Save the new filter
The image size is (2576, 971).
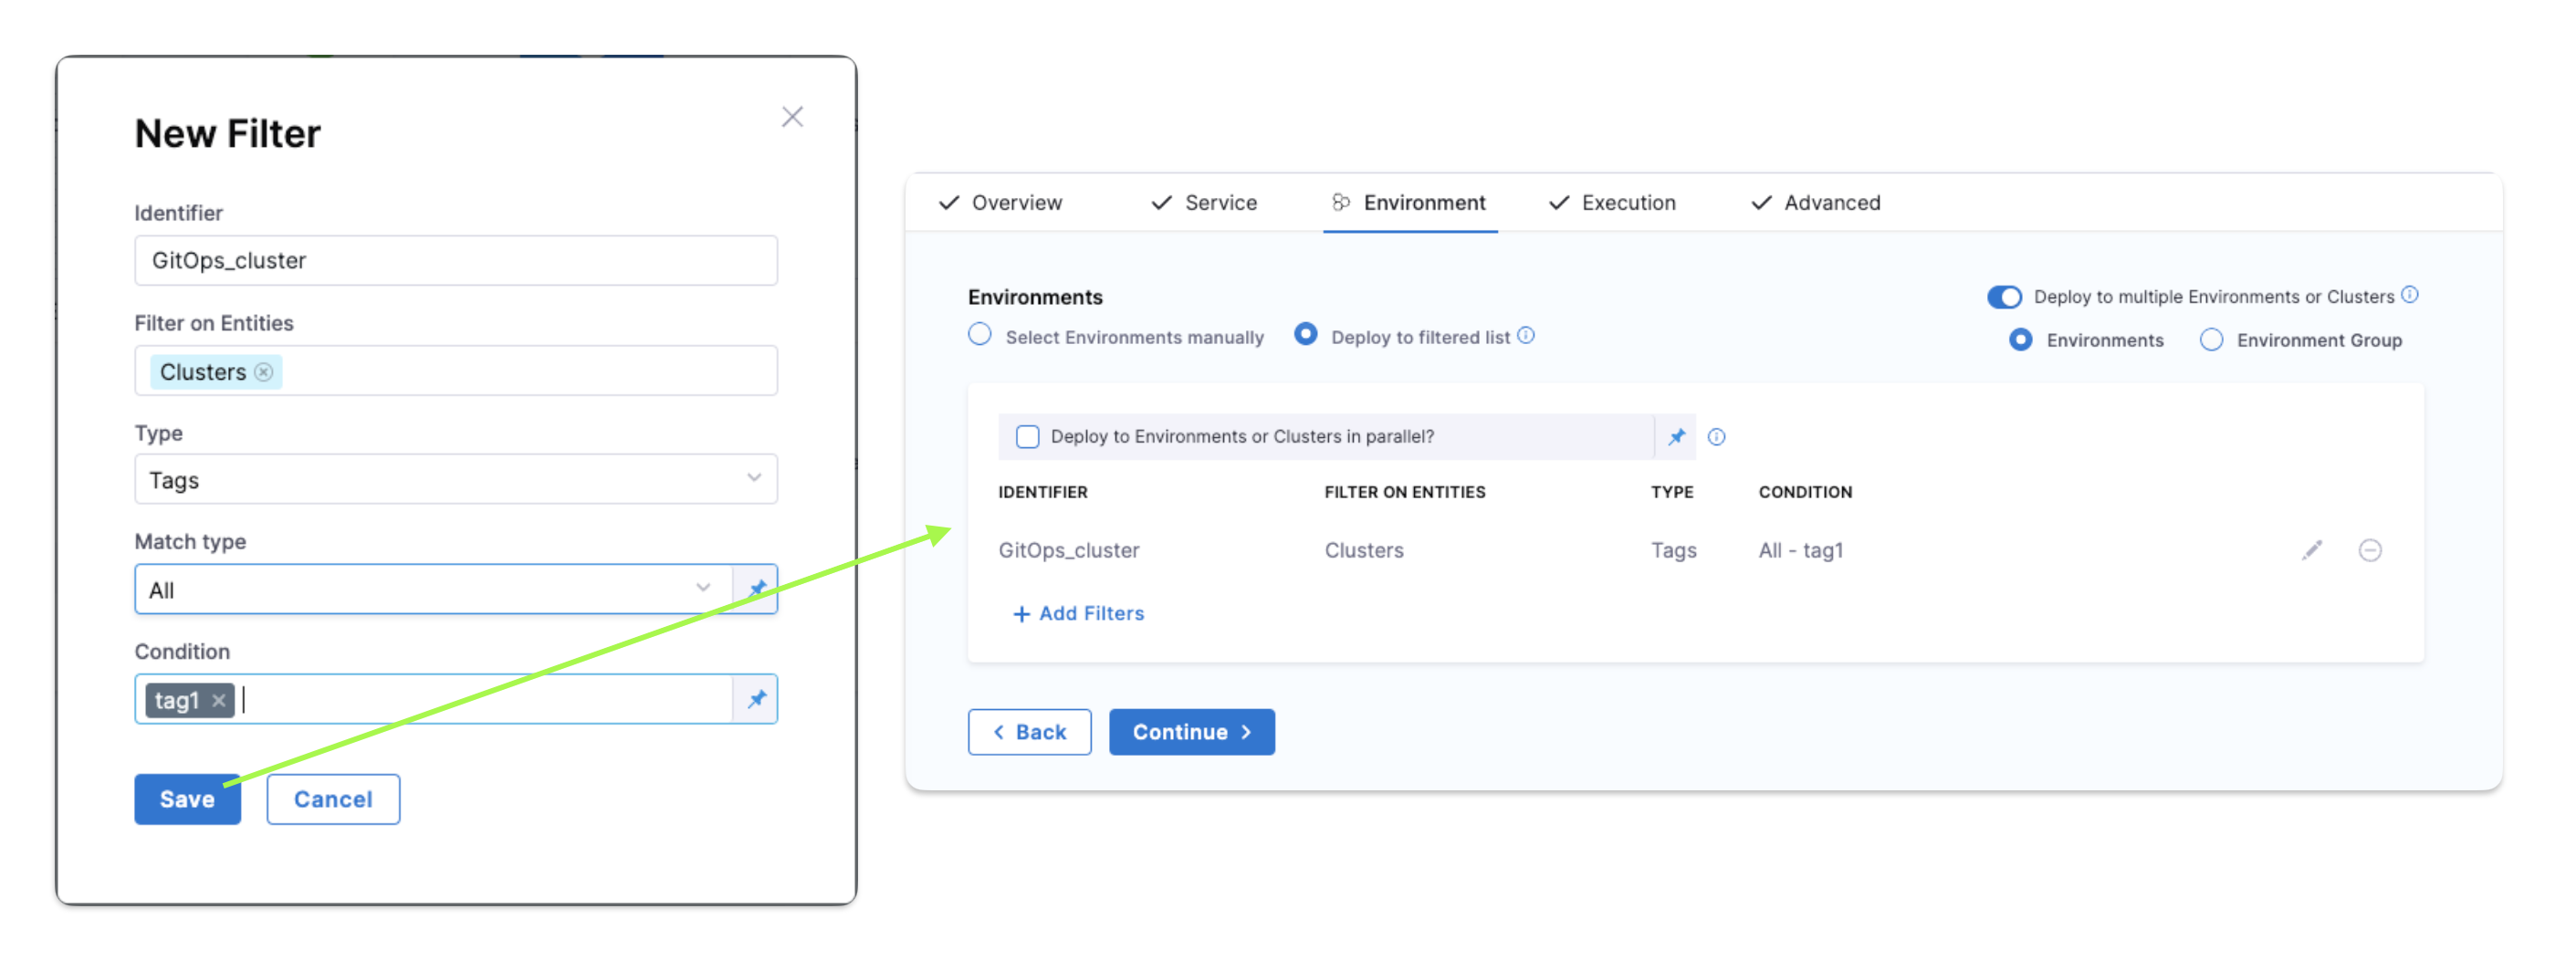[187, 799]
